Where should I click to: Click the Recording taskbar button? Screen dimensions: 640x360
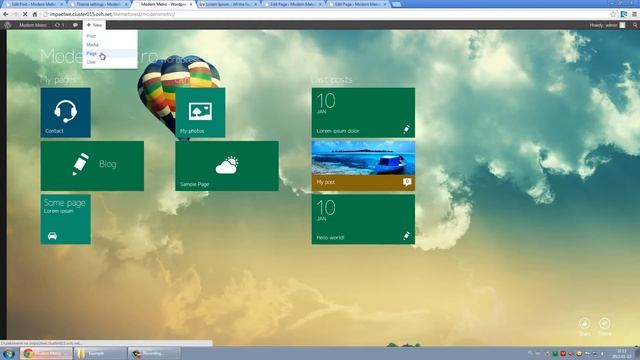coord(154,353)
